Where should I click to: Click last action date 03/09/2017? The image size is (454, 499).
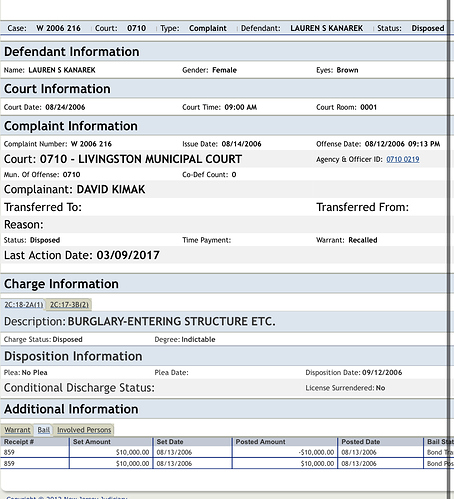128,255
